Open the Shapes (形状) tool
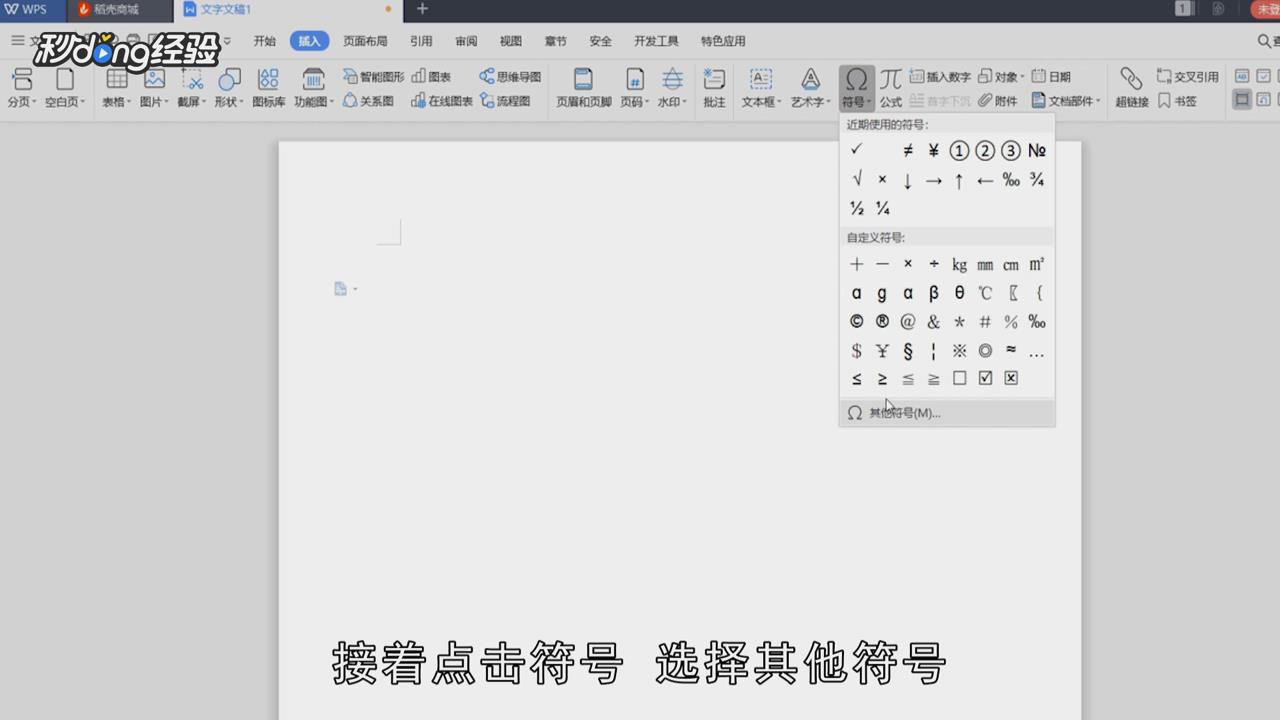Screen dimensions: 1280x720 pyautogui.click(x=229, y=88)
